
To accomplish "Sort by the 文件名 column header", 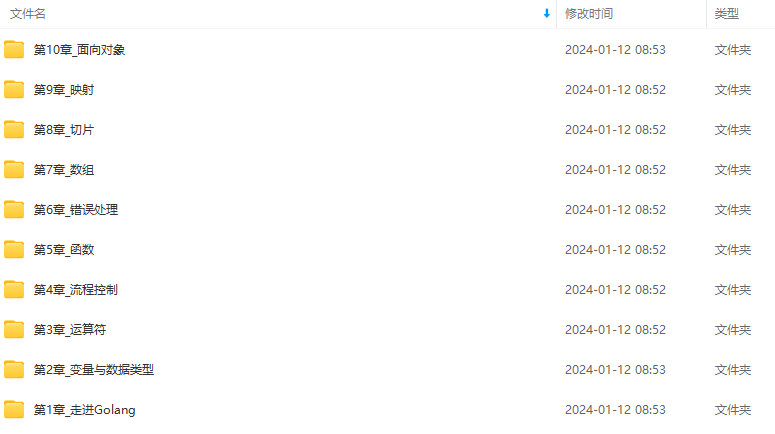I will click(x=28, y=14).
